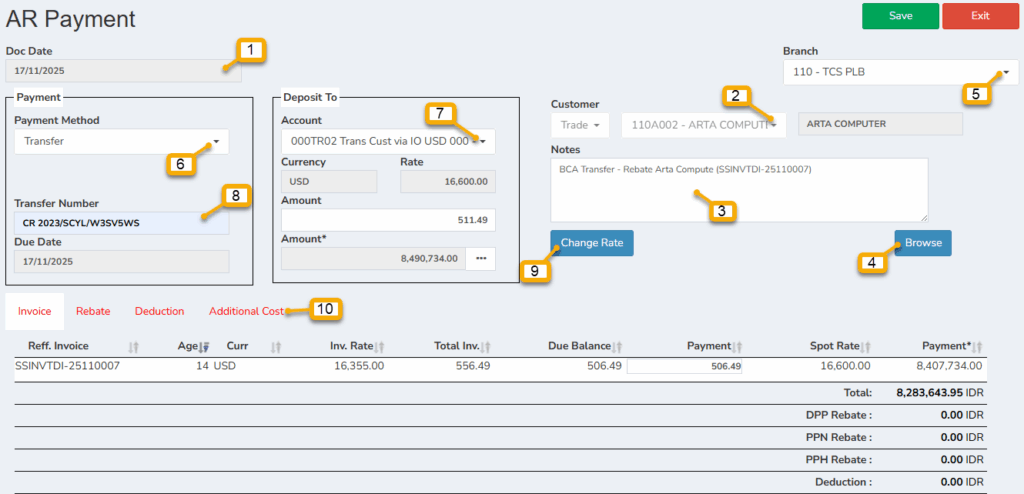Screen dimensions: 1024x494
Task: Click into the Notes text area
Action: [x=738, y=189]
